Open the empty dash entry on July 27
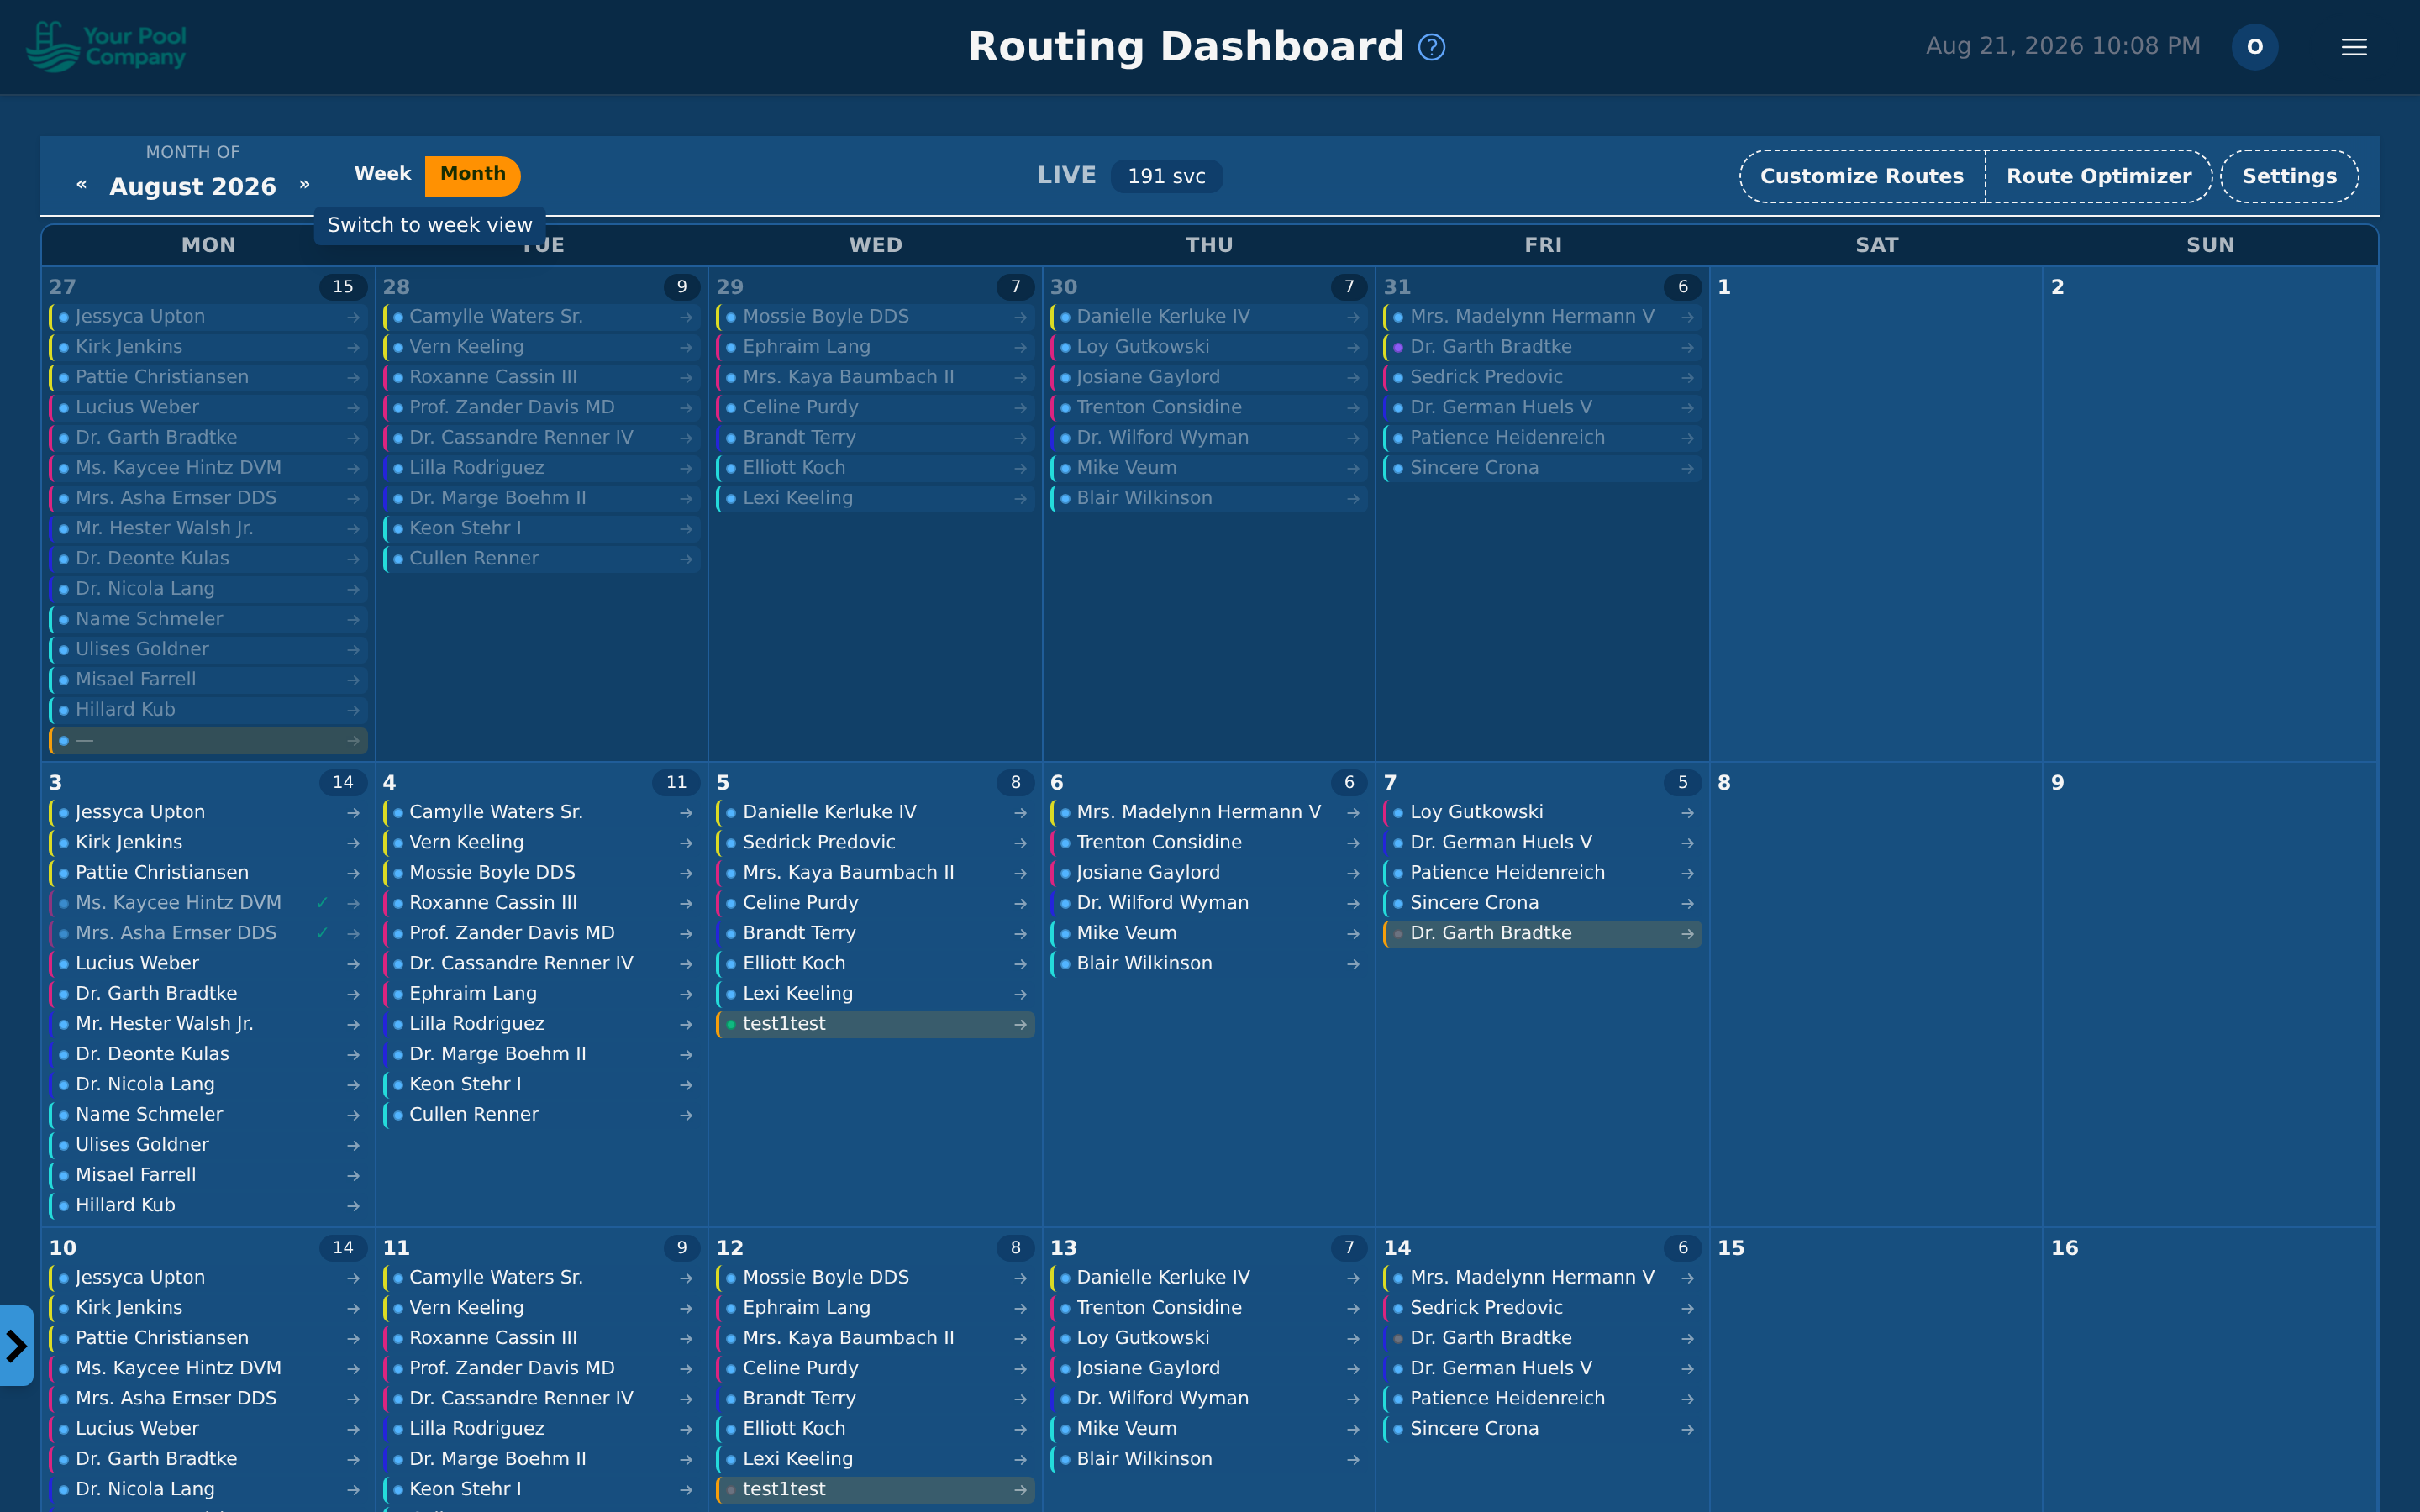This screenshot has width=2420, height=1512. 208,741
